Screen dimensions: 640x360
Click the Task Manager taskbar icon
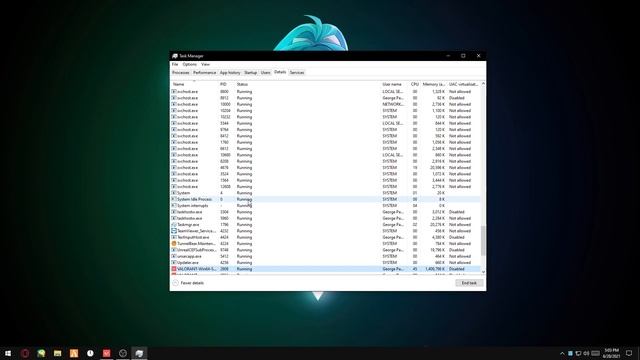click(x=139, y=353)
